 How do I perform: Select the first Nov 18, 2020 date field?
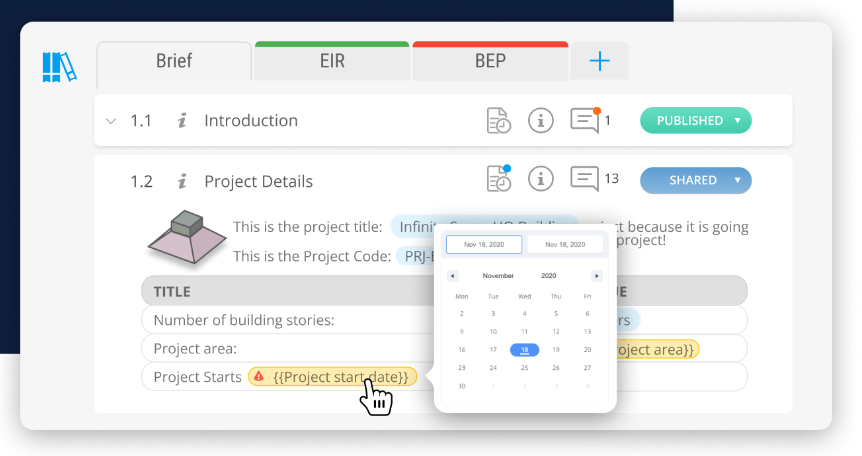coord(484,244)
